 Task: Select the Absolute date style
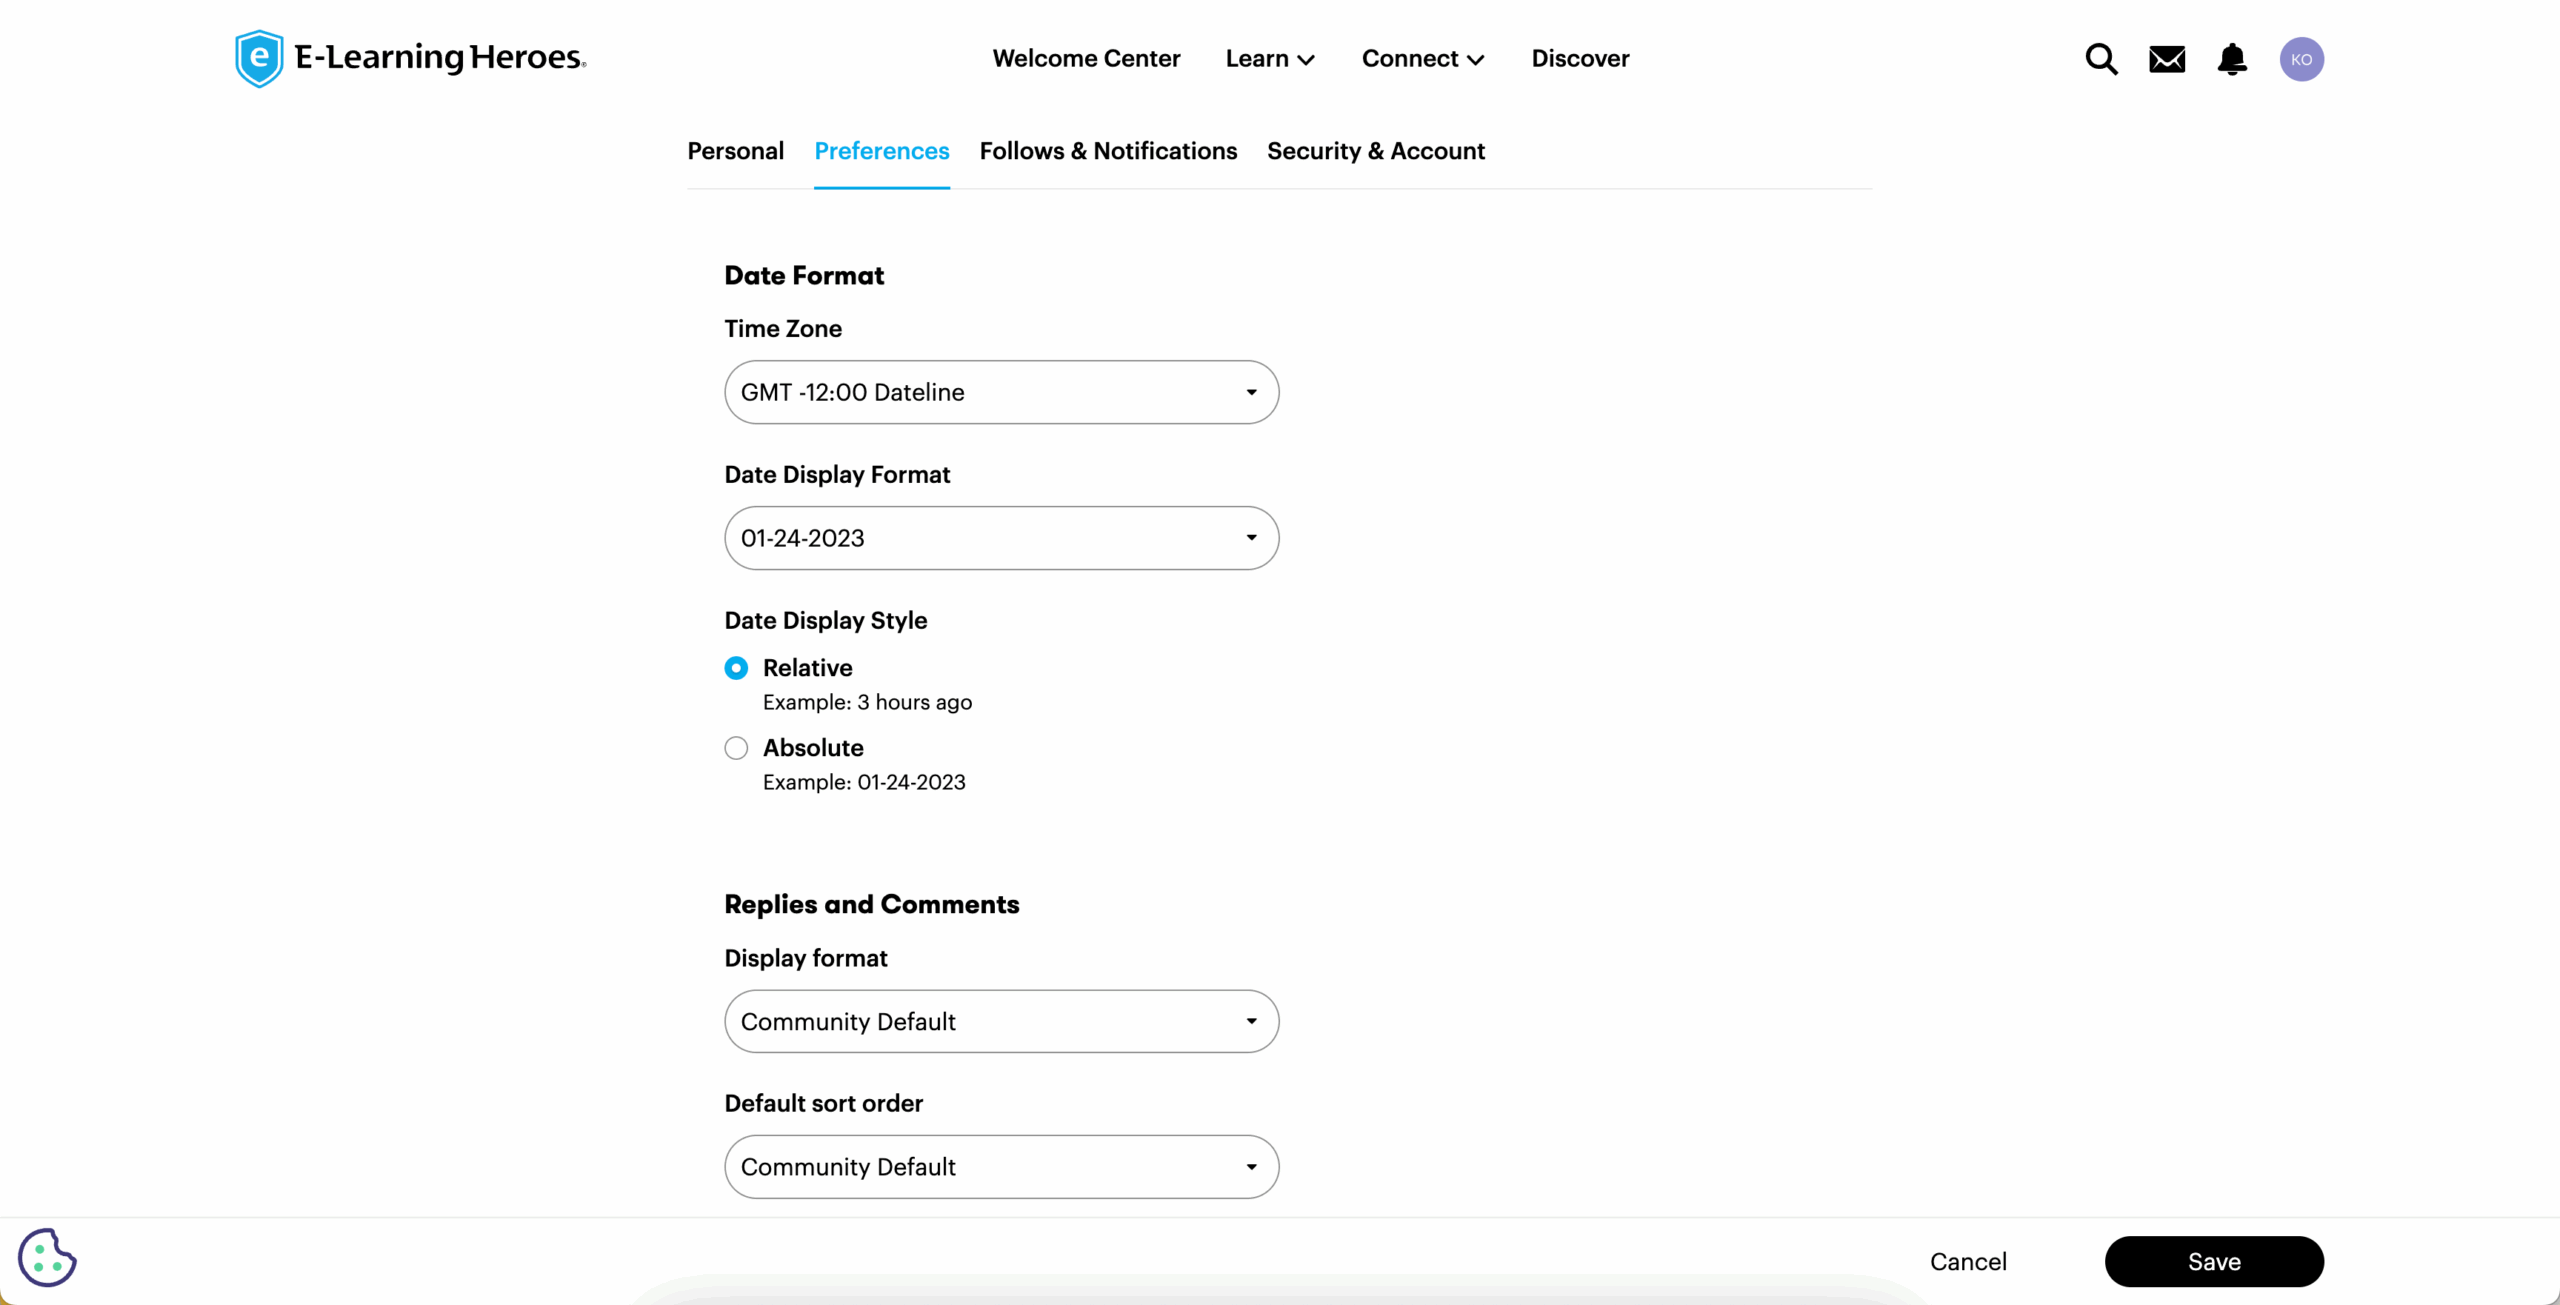[x=736, y=748]
